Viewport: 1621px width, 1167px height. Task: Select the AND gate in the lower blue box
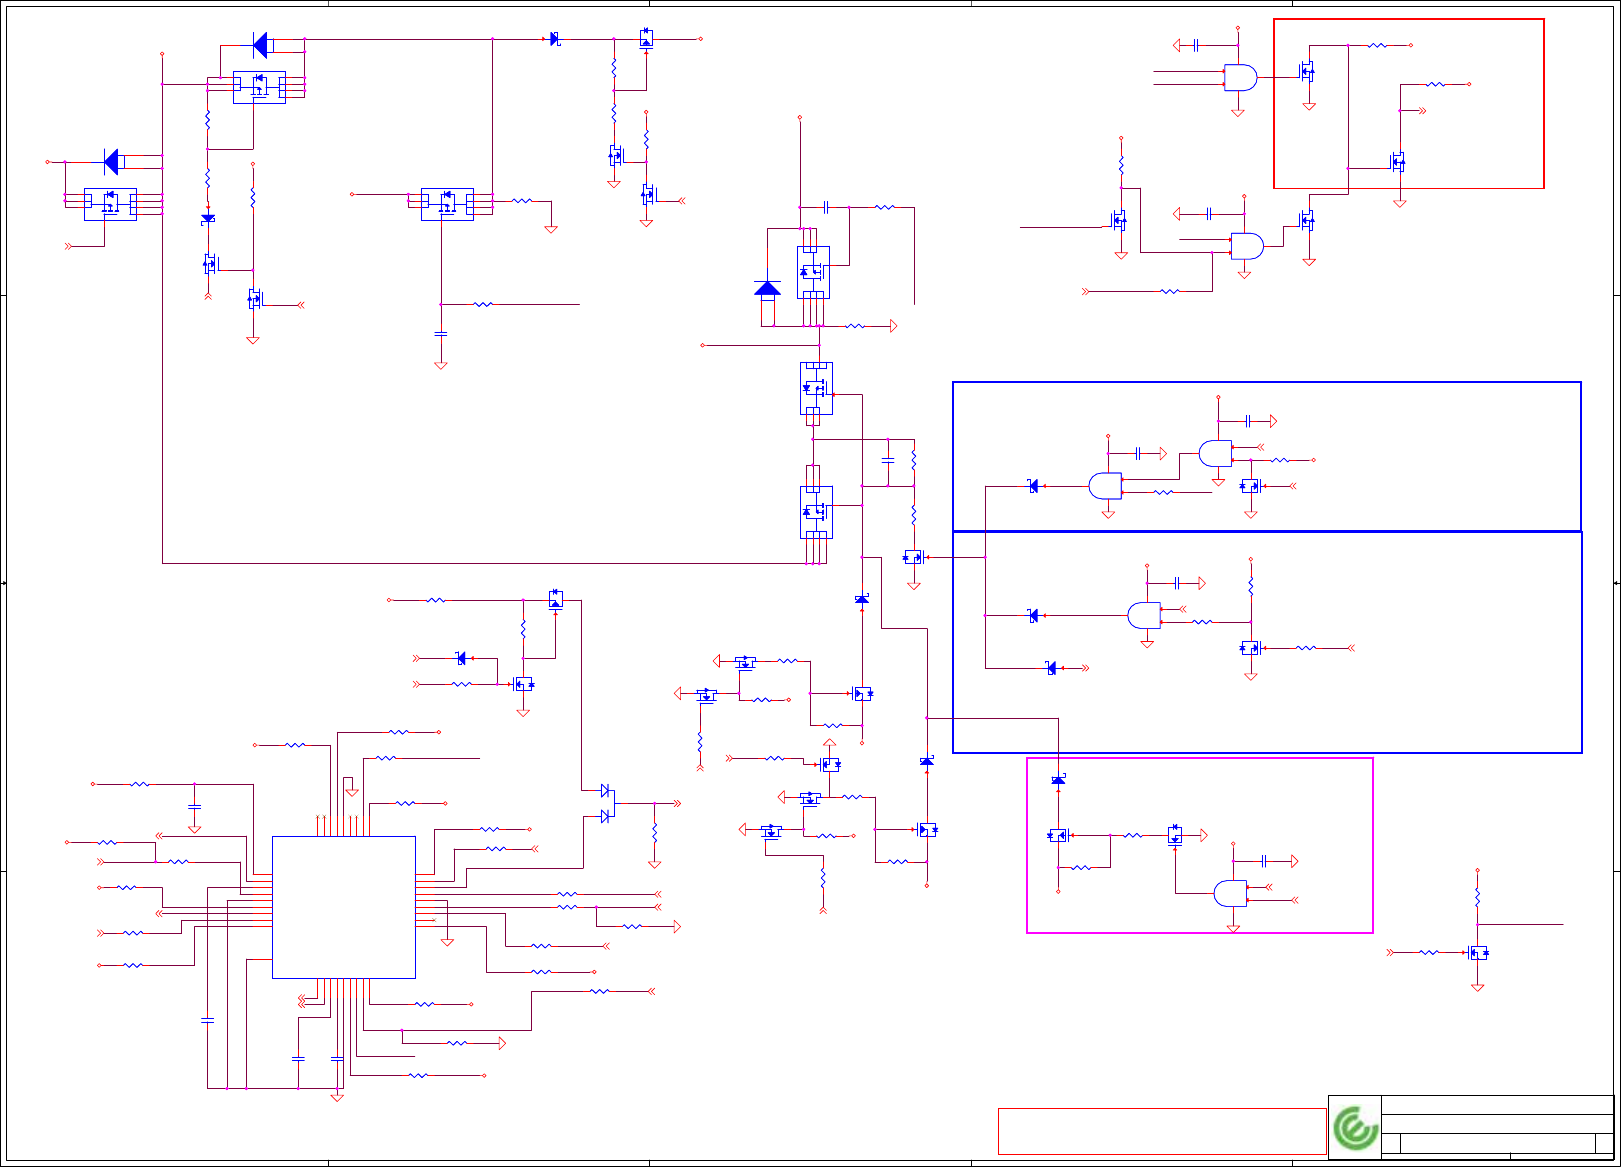[x=1144, y=615]
